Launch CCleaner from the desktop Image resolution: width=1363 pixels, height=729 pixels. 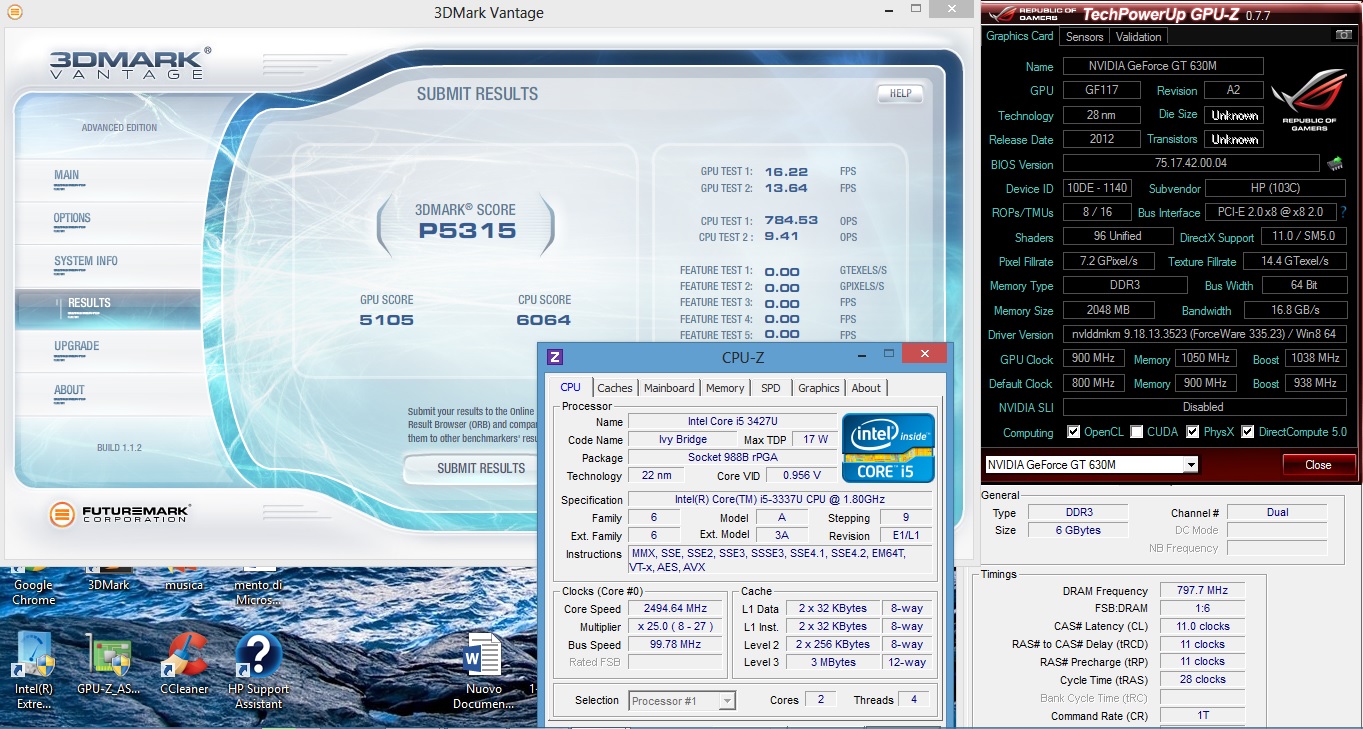tap(184, 664)
